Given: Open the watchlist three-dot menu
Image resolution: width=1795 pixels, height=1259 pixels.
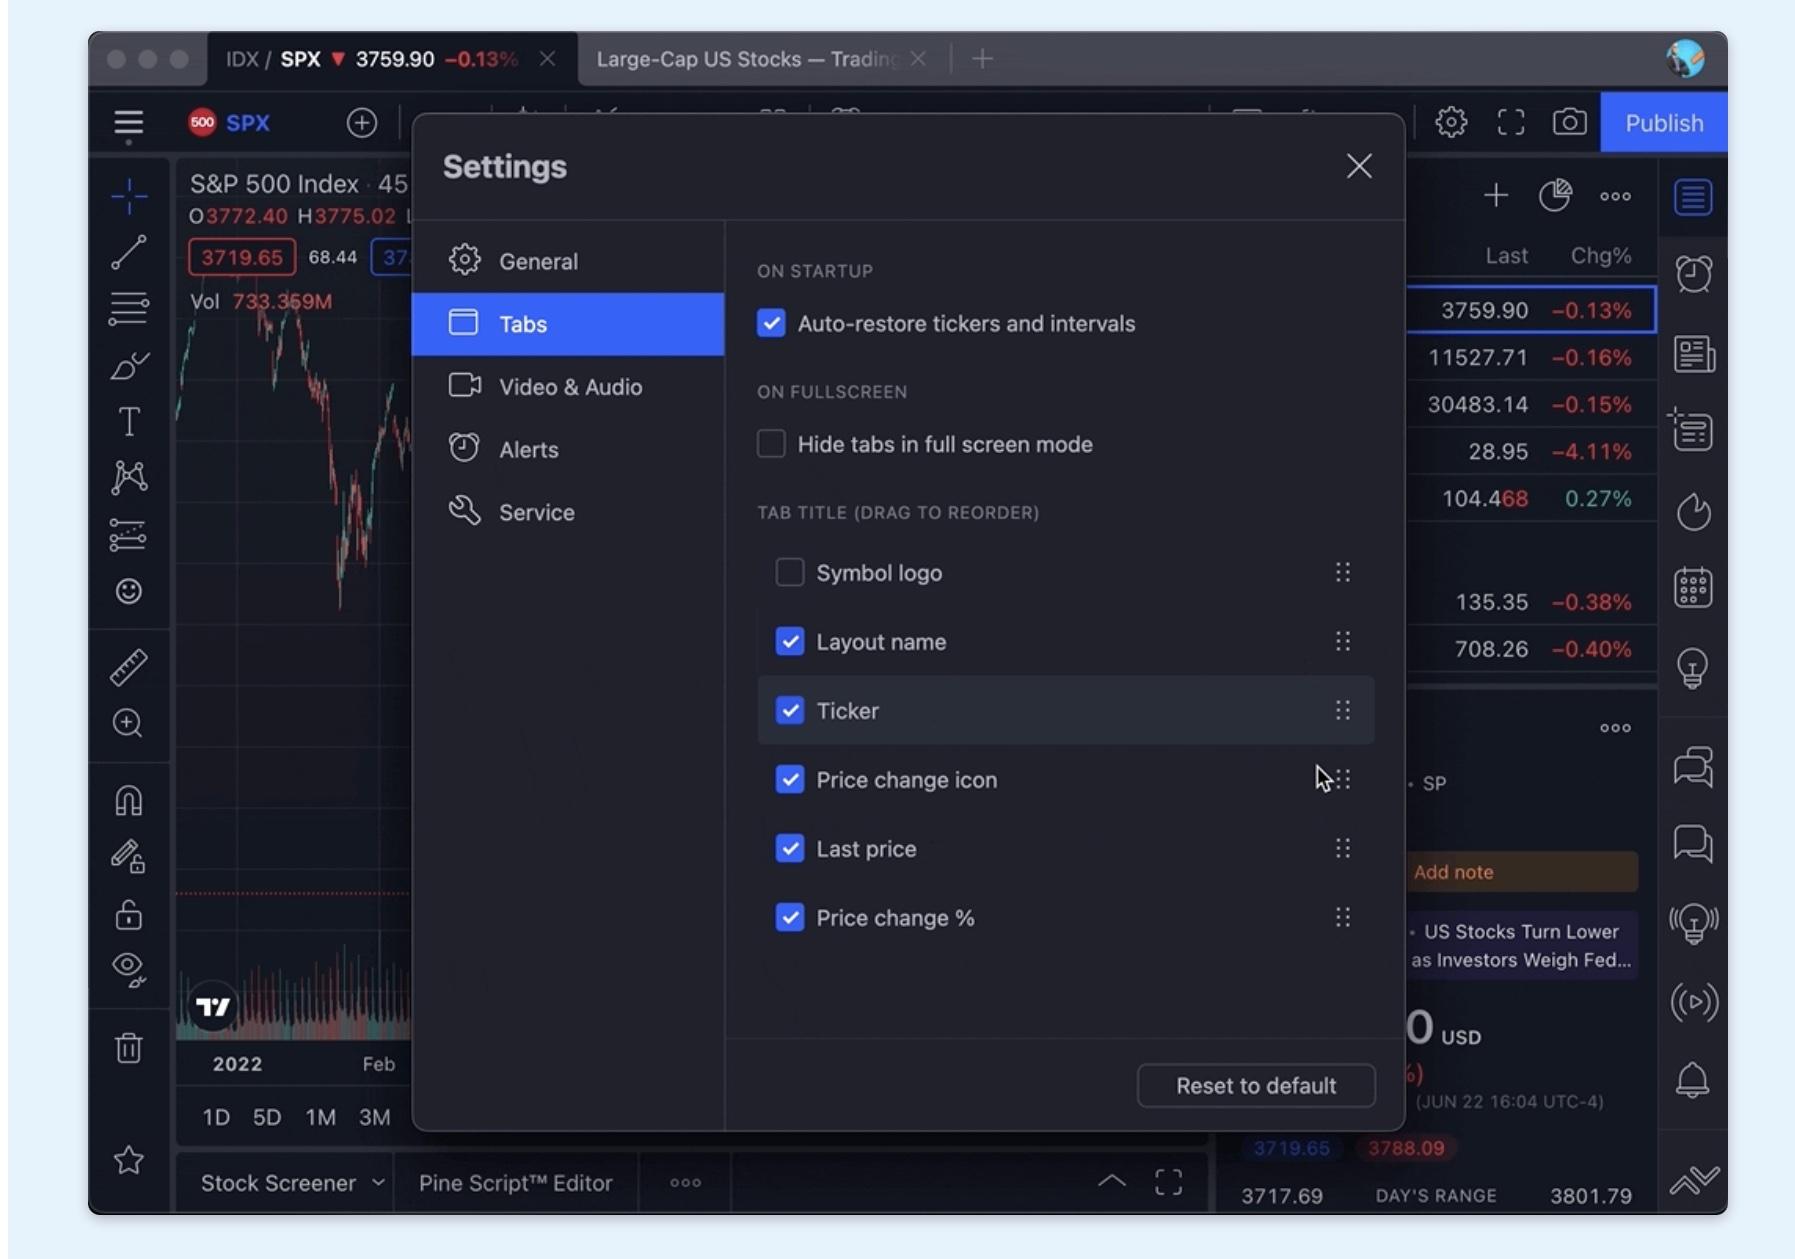Looking at the screenshot, I should pyautogui.click(x=1615, y=197).
